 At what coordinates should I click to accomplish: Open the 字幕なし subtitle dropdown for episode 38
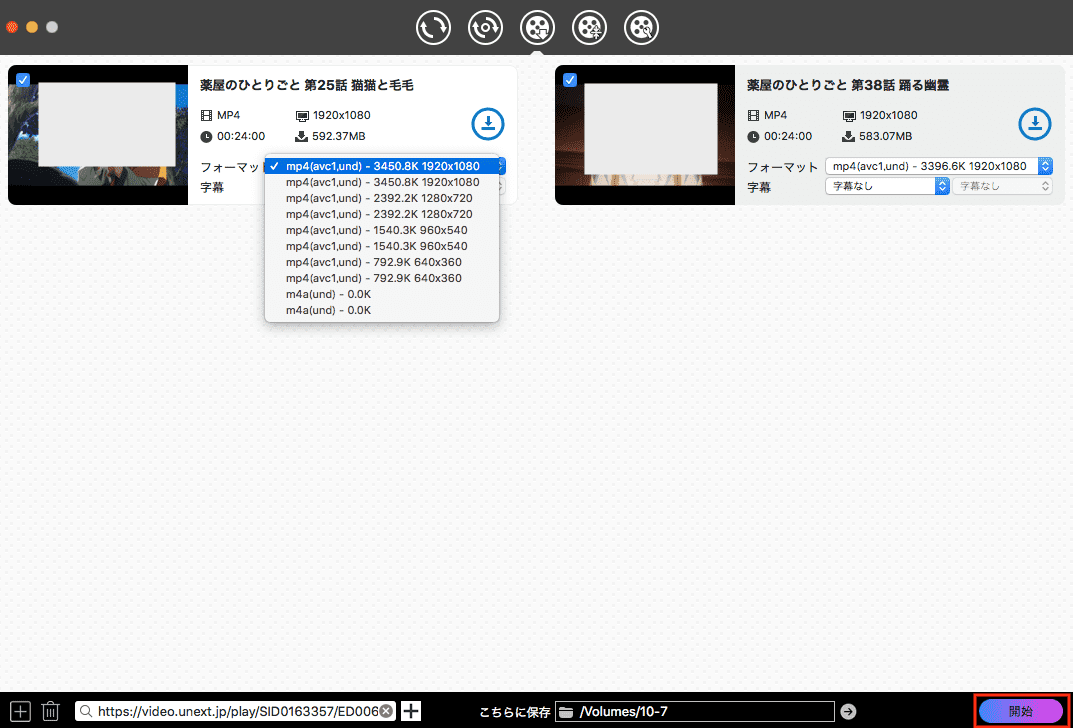[x=886, y=186]
